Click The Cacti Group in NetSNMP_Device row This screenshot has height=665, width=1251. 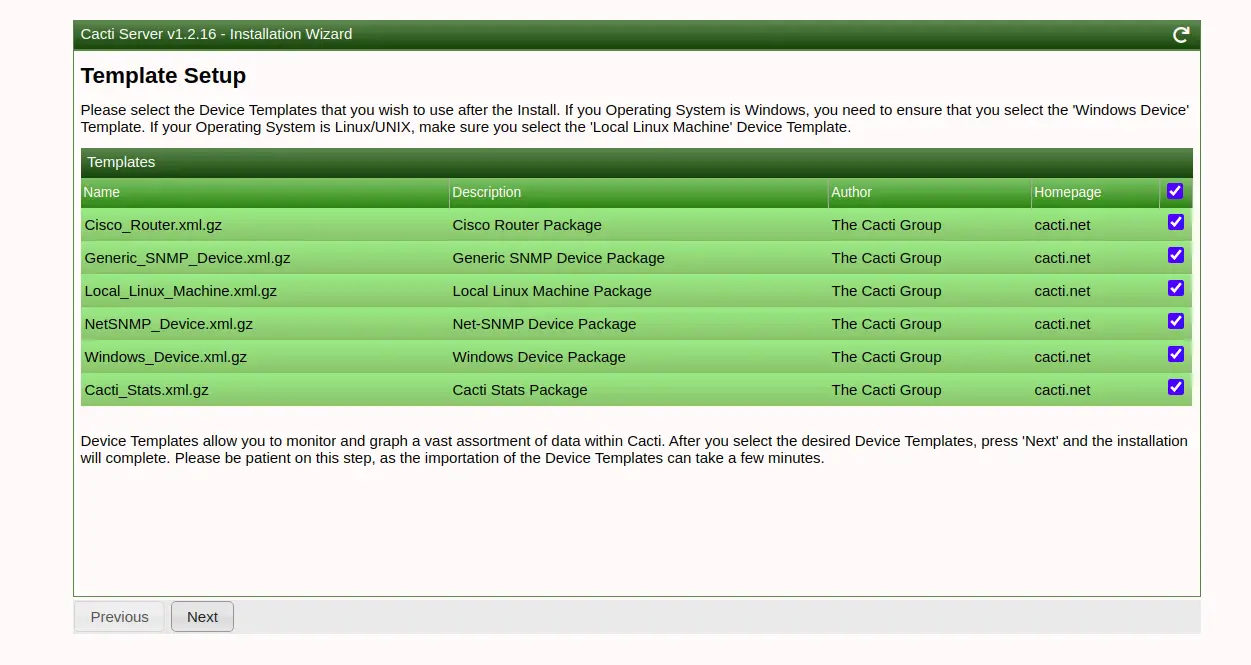[x=886, y=324]
